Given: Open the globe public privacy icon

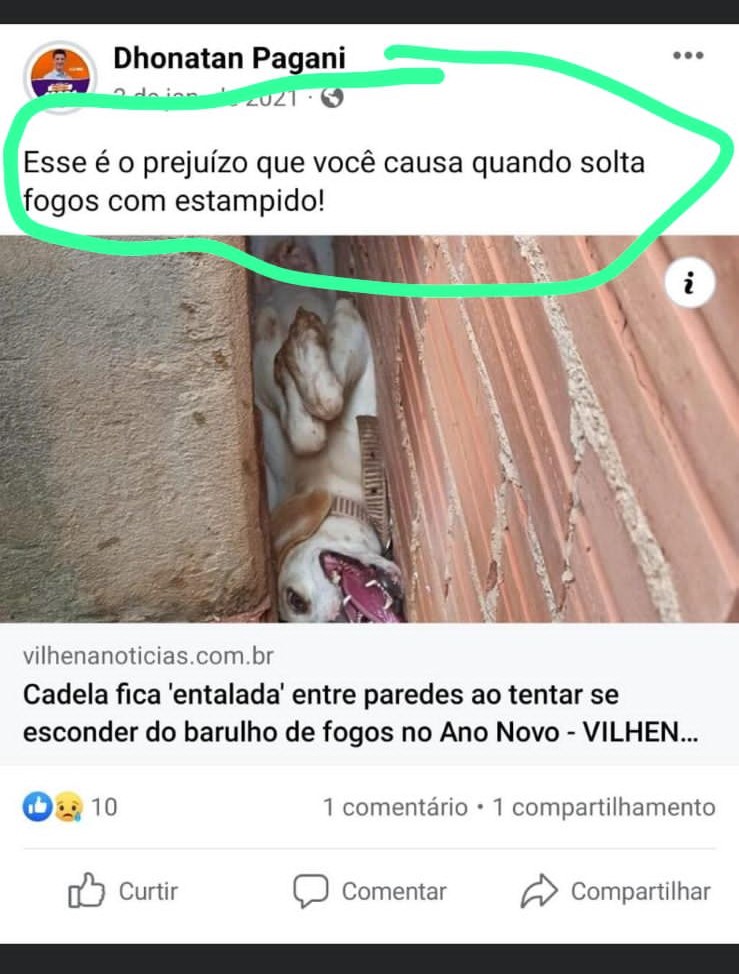Looking at the screenshot, I should pyautogui.click(x=333, y=97).
